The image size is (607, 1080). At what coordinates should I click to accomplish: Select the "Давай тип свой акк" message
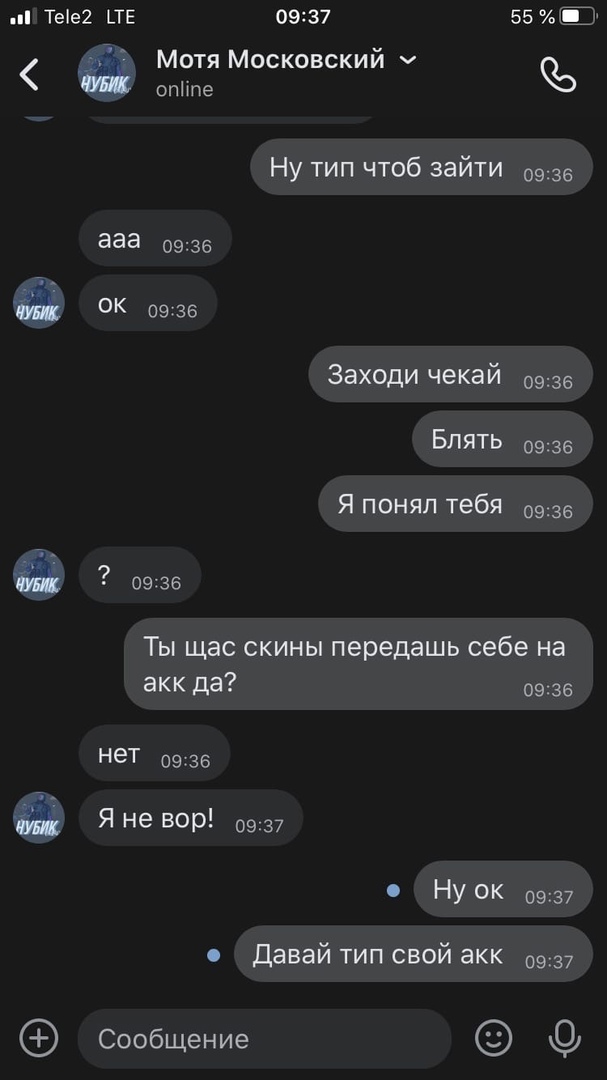[413, 953]
